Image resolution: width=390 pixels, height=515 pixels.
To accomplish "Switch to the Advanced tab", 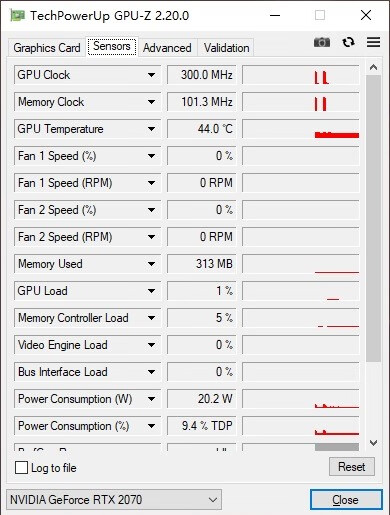I will click(x=167, y=48).
